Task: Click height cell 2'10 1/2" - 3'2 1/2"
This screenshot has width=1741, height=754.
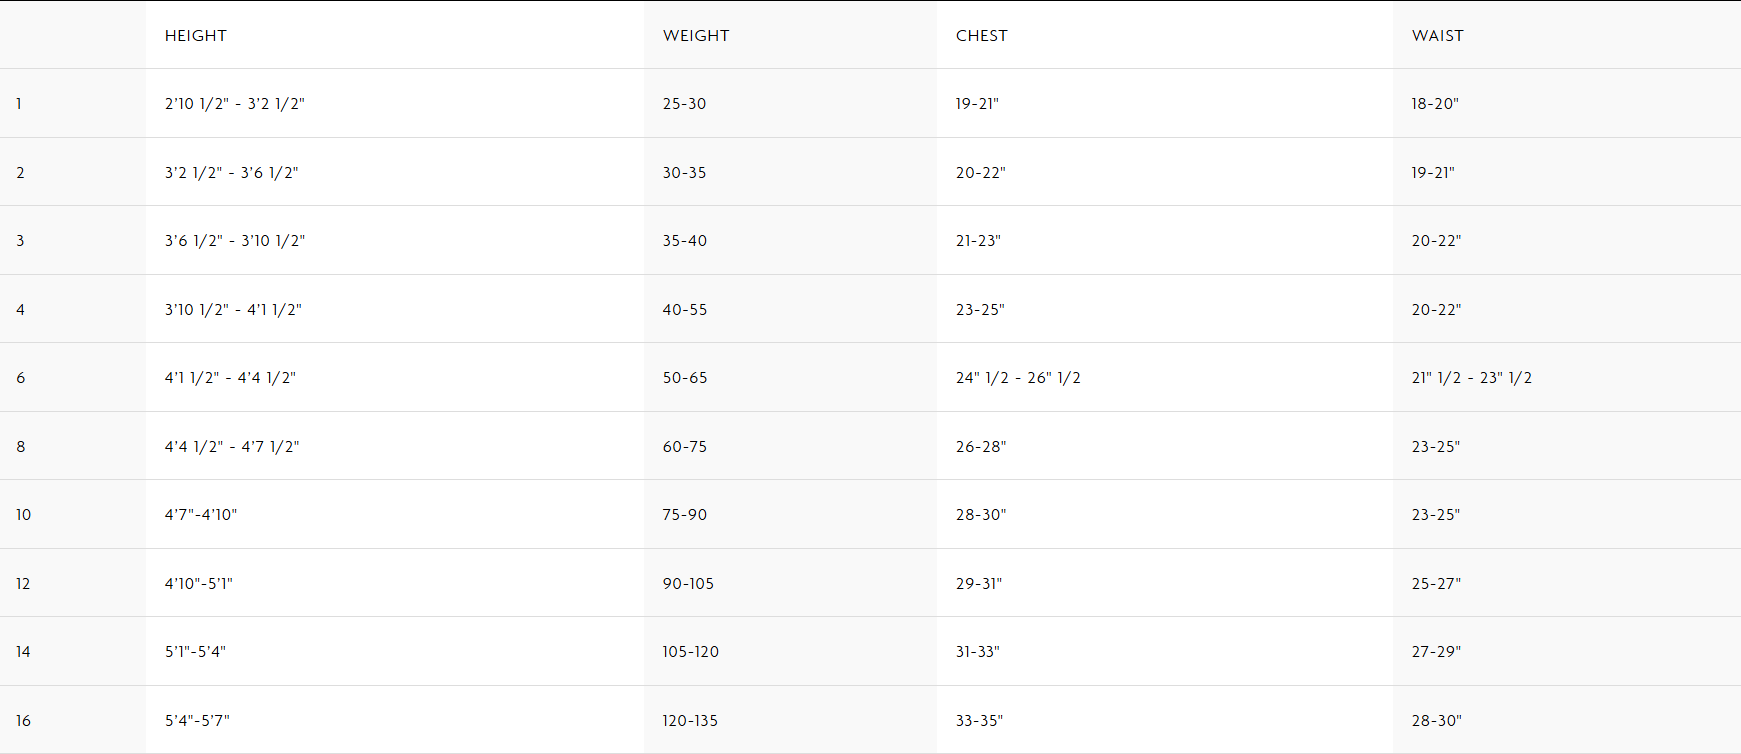Action: point(234,104)
